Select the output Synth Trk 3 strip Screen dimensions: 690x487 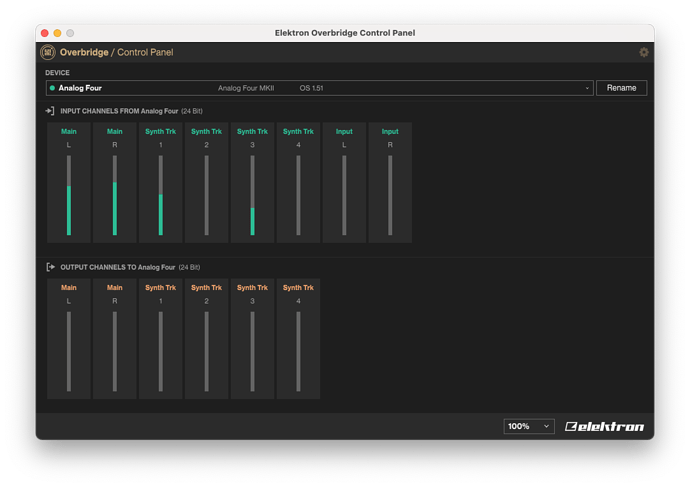pos(252,339)
